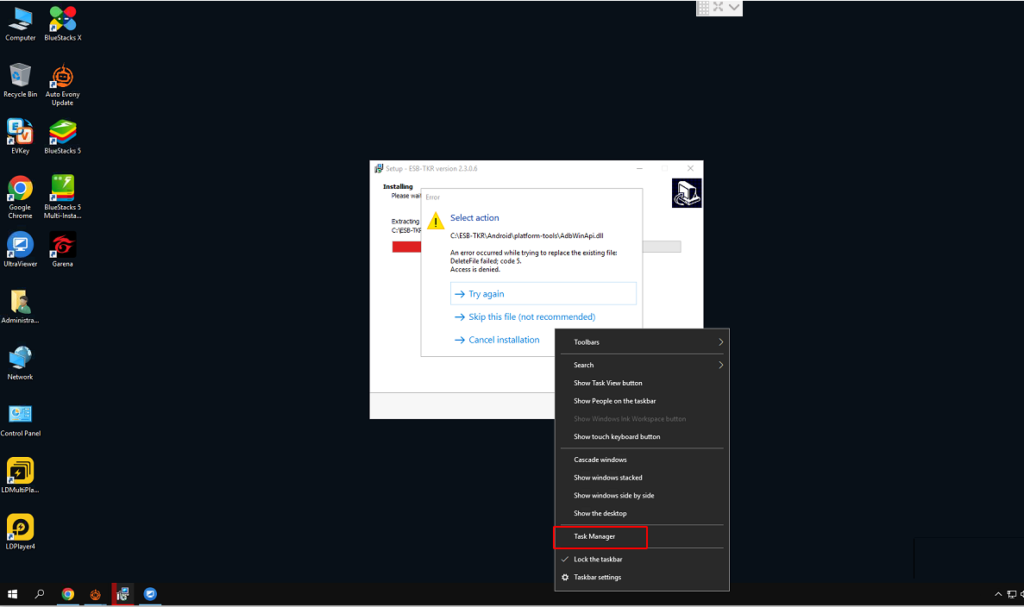Toggle Lock the taskbar option
Screen dimensions: 1024x607
[598, 559]
